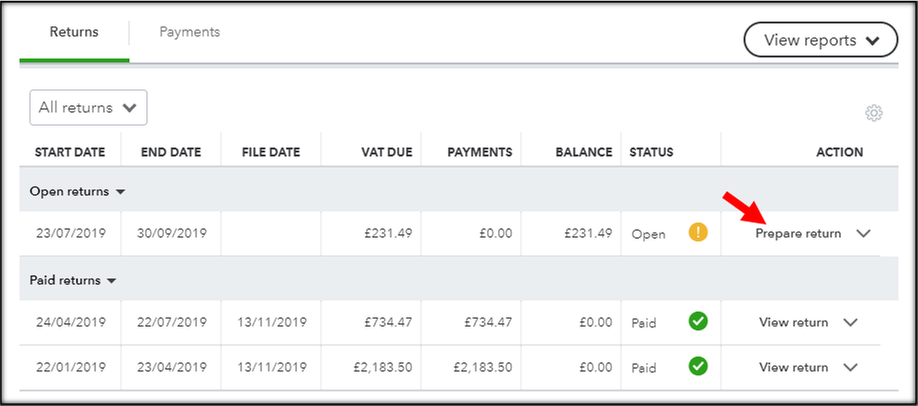Image resolution: width=918 pixels, height=406 pixels.
Task: Open action arrow for 22/01/2019 View return
Action: (x=850, y=367)
